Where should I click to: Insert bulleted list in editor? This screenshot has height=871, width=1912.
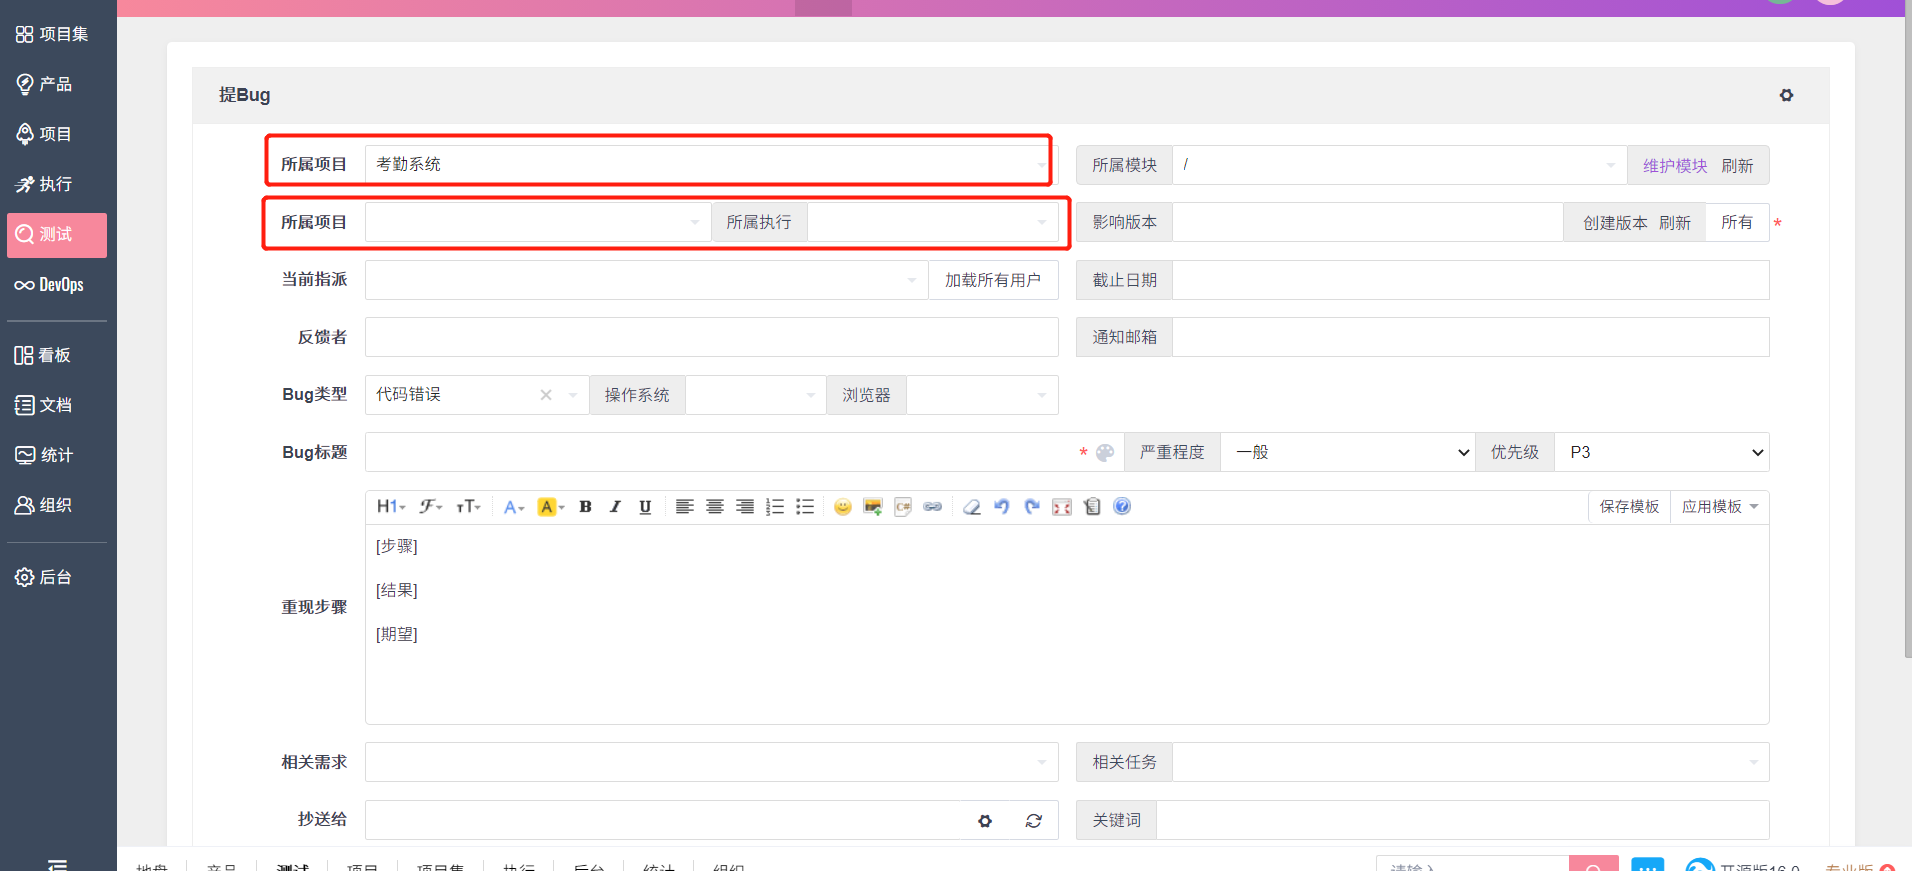coord(805,507)
